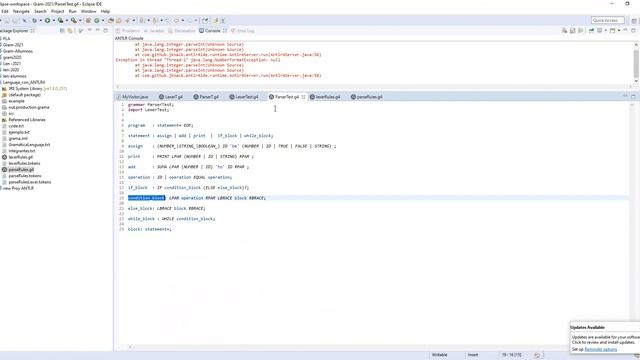Click the Open Perspective icon

pos(633,20)
